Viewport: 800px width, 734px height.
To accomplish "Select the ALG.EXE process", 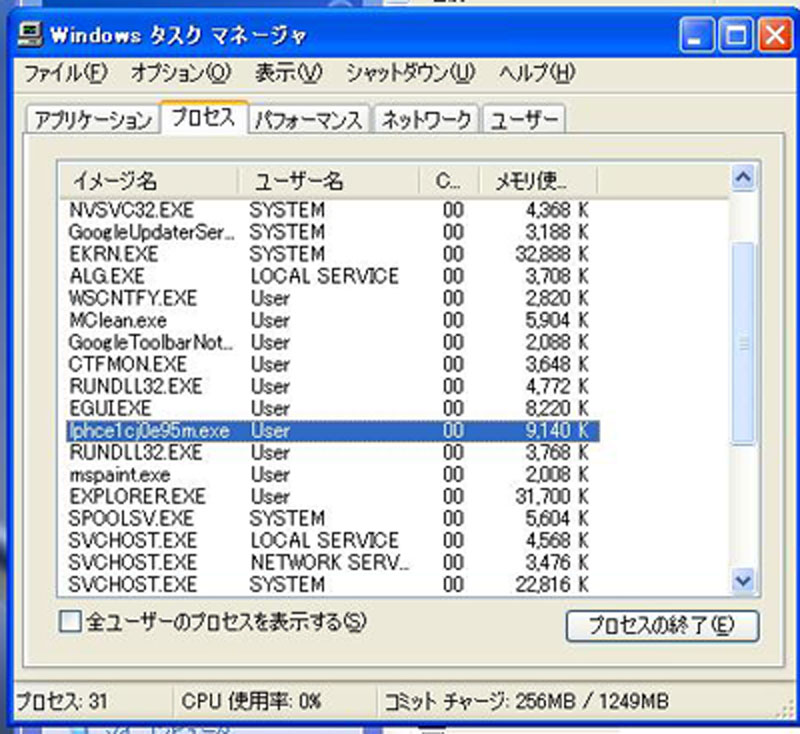I will coord(333,276).
